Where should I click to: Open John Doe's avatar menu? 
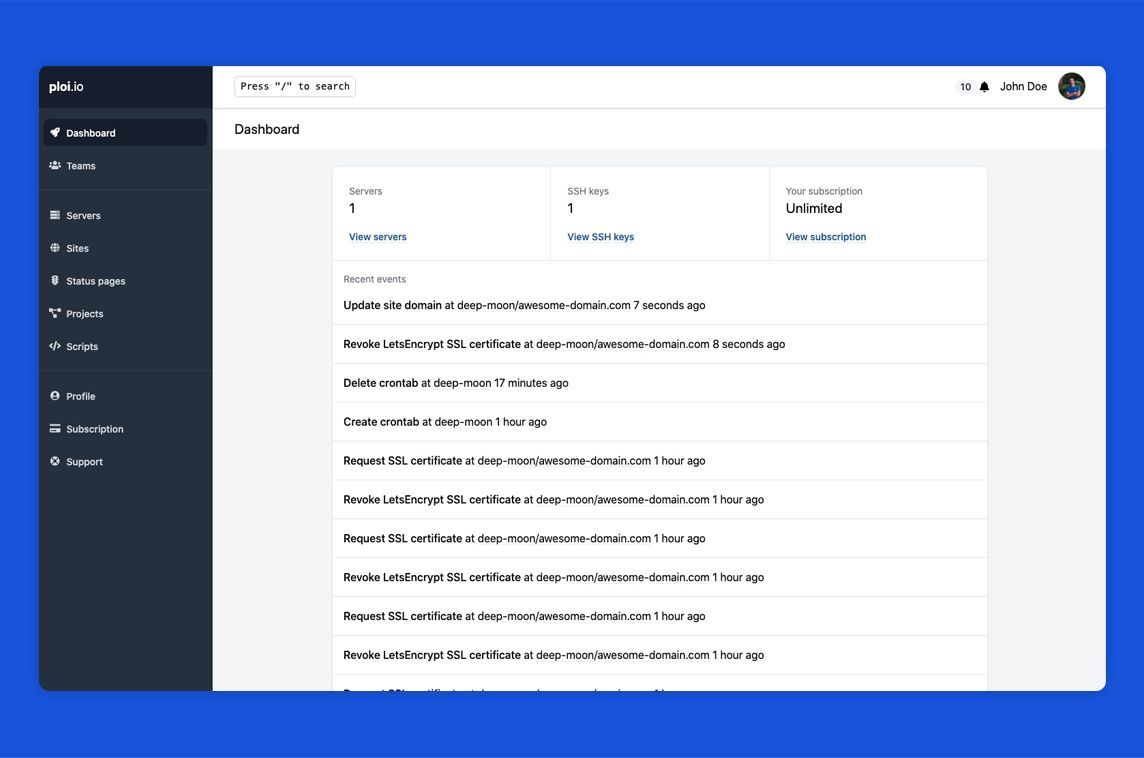[x=1071, y=88]
